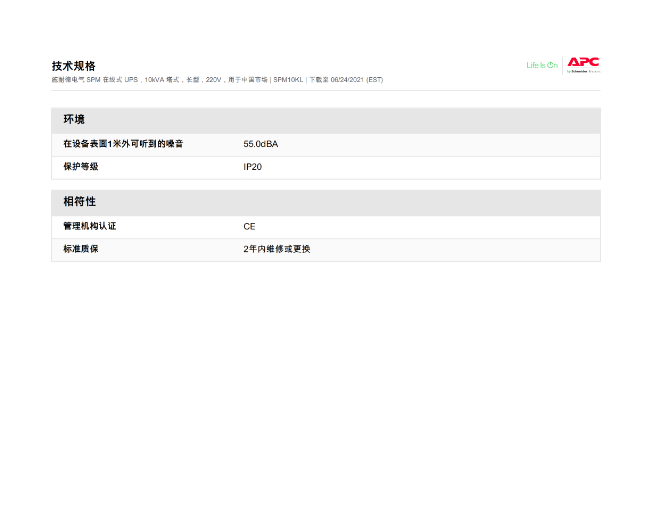Screen dimensions: 652x523
Task: Select the 相符性 section header
Action: 79,202
